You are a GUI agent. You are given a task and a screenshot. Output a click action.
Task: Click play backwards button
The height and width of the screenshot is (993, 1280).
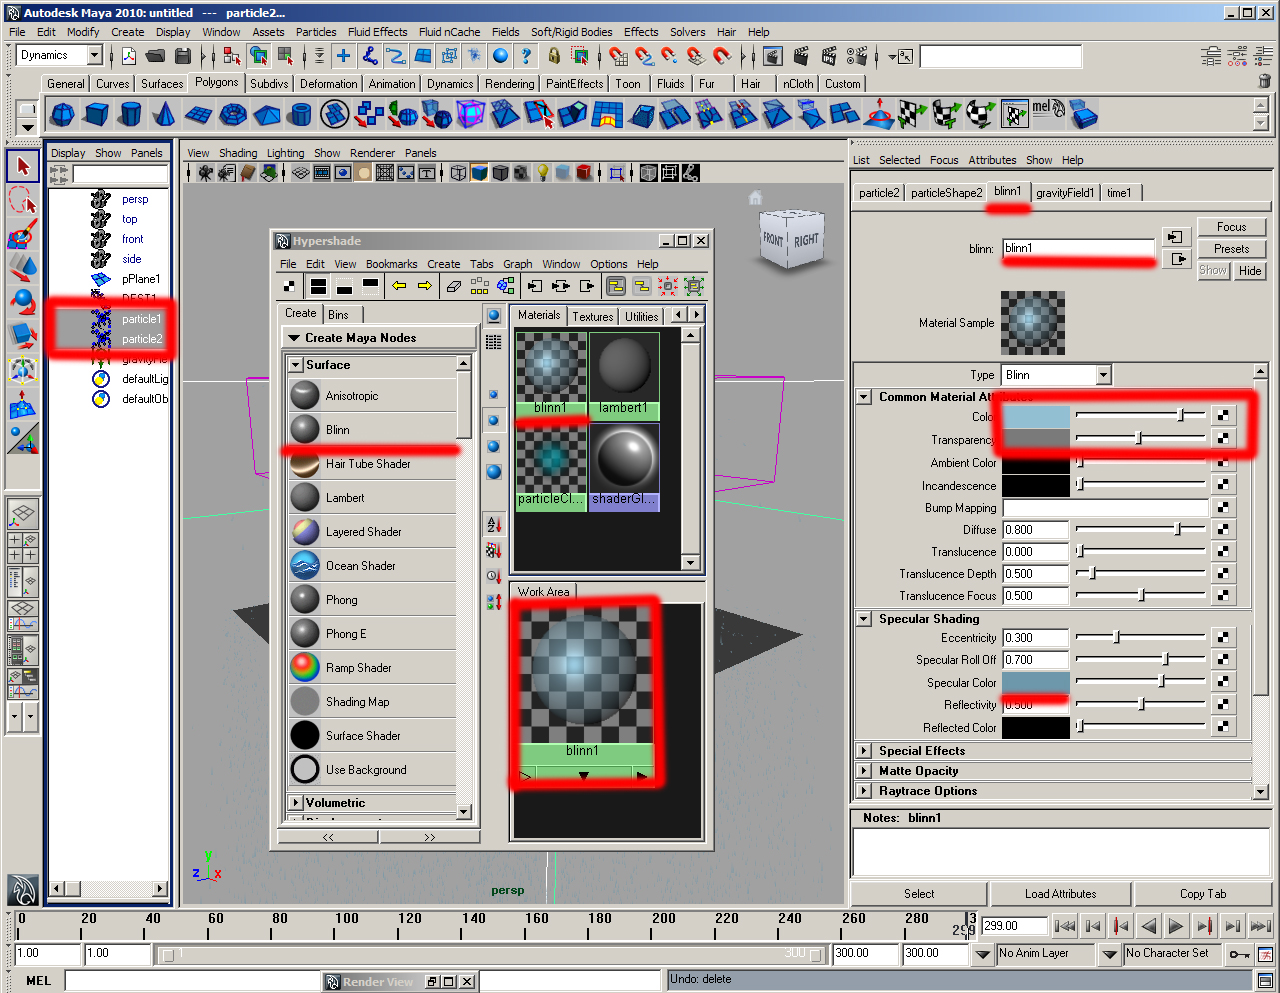[x=1149, y=926]
